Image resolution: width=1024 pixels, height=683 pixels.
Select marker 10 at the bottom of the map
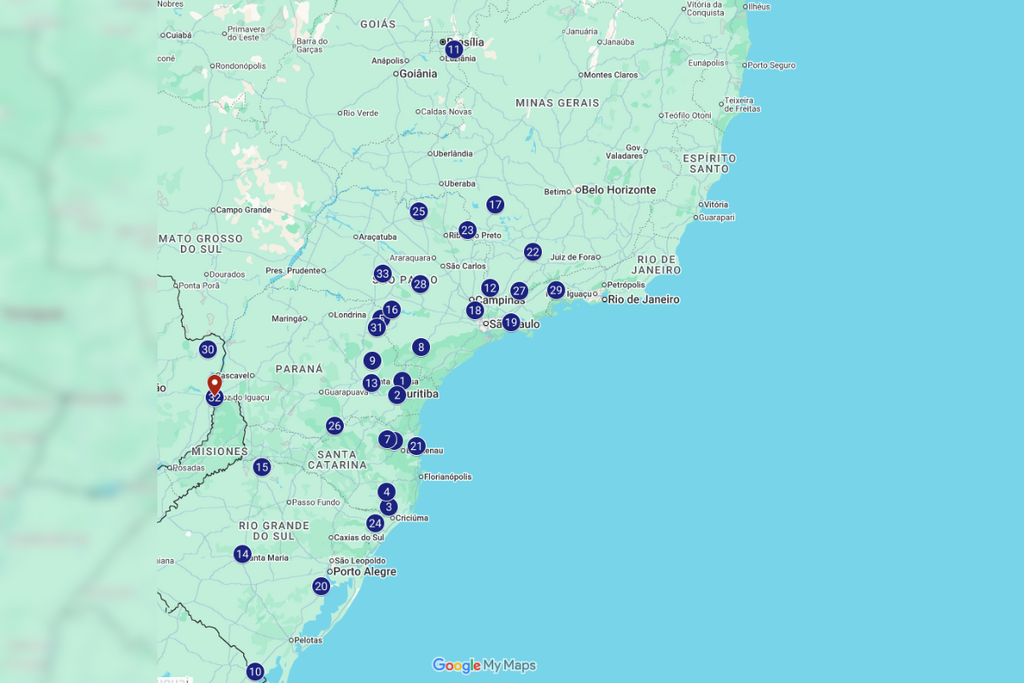(255, 672)
